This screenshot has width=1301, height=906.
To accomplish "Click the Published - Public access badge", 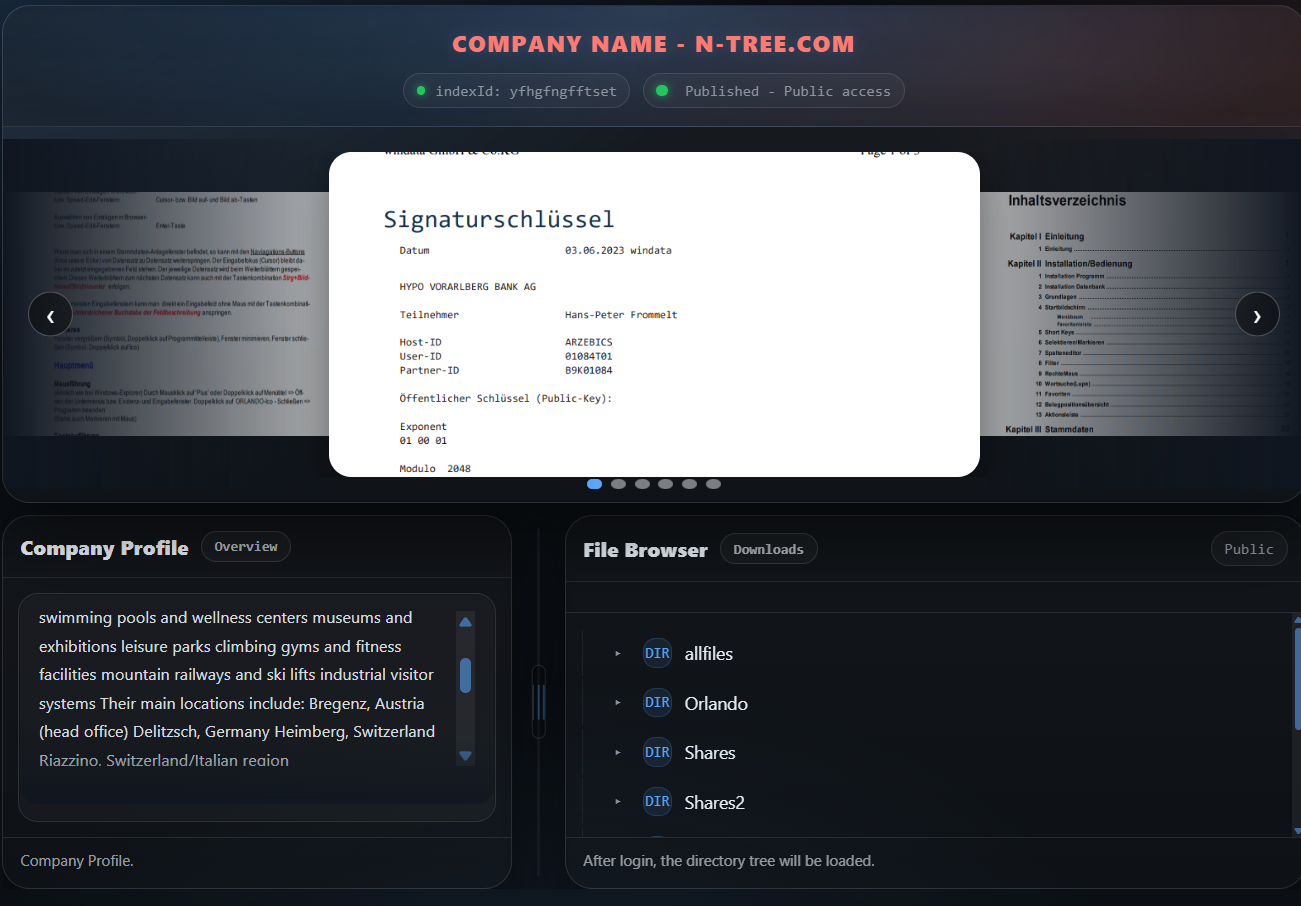I will [x=774, y=91].
